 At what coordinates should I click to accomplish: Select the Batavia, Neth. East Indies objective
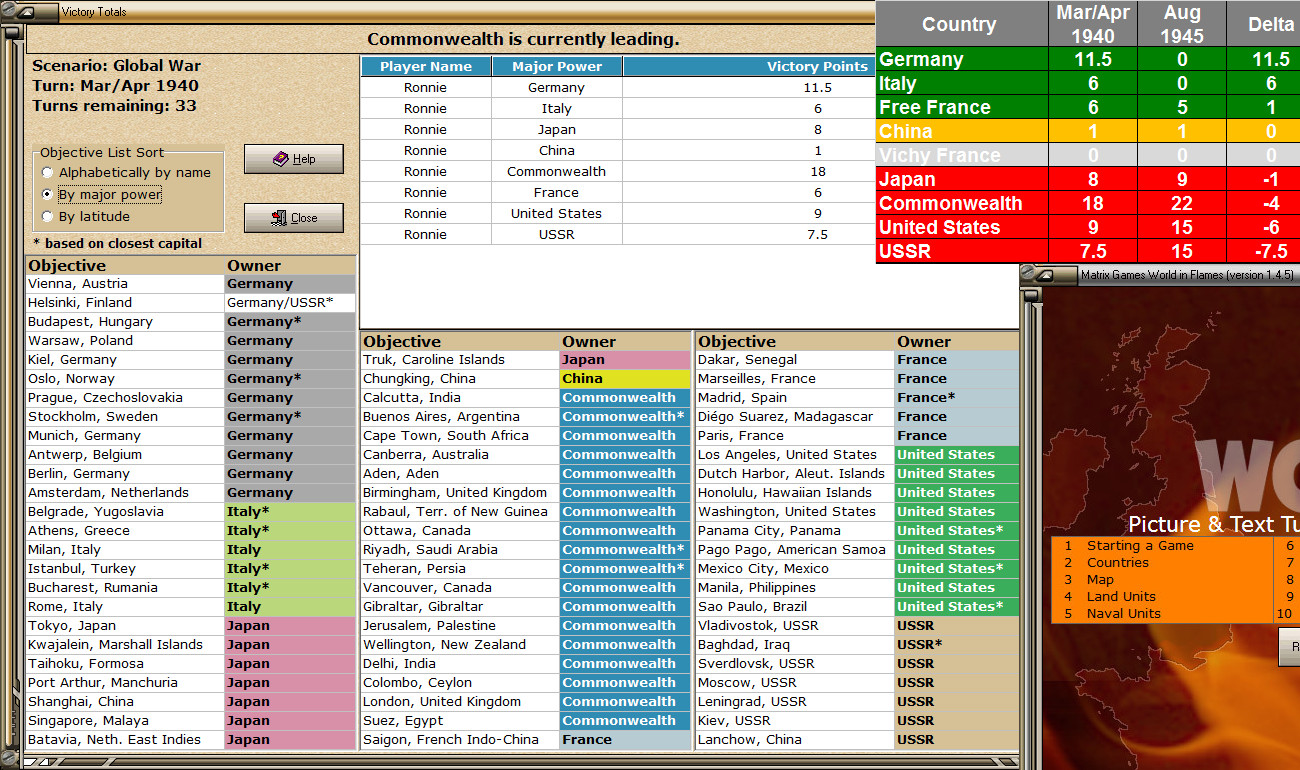[125, 740]
